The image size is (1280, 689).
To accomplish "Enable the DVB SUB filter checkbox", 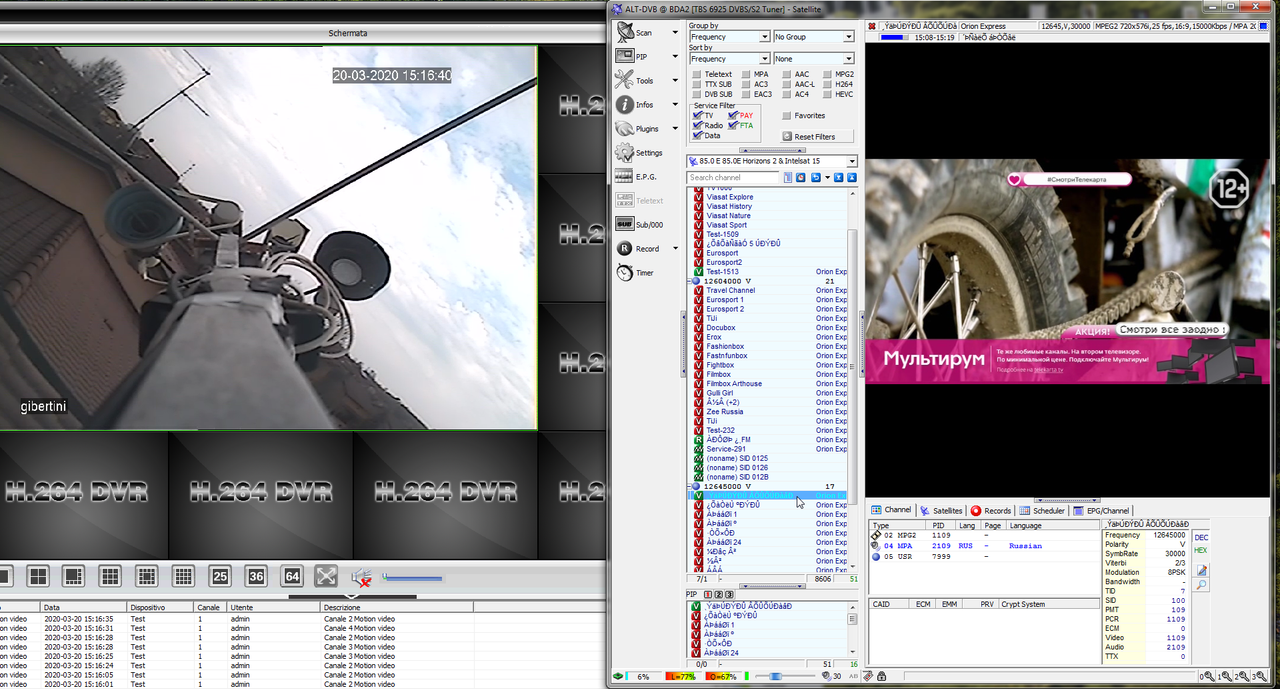I will [697, 94].
